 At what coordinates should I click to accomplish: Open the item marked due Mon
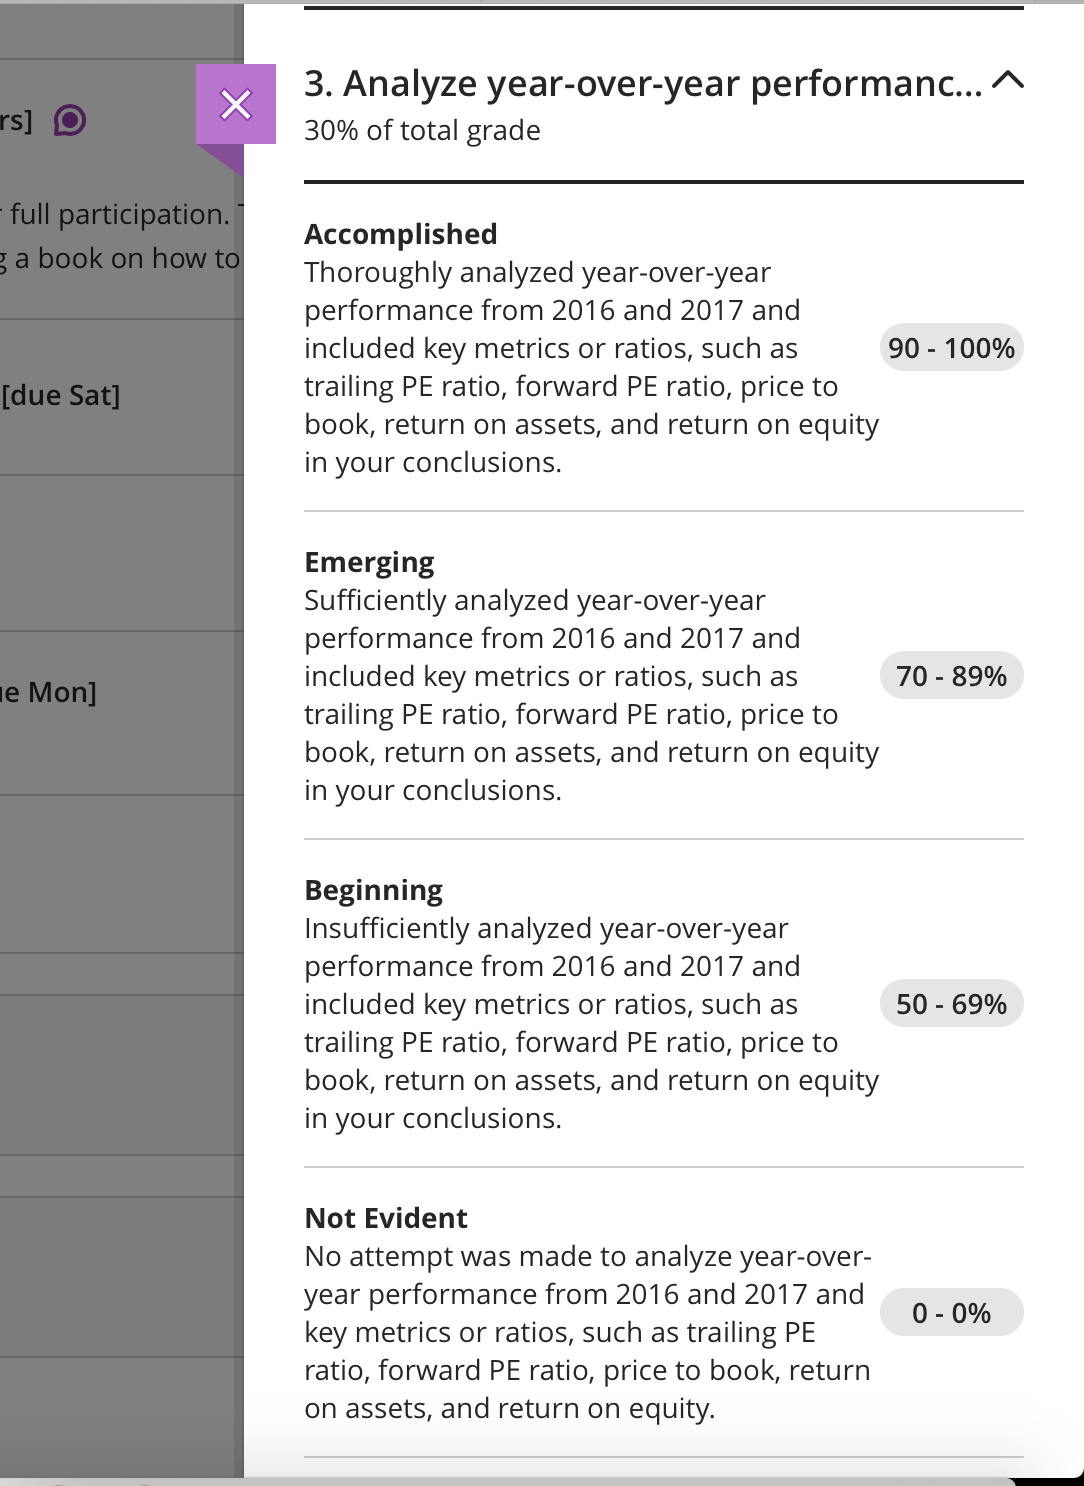[x=48, y=692]
